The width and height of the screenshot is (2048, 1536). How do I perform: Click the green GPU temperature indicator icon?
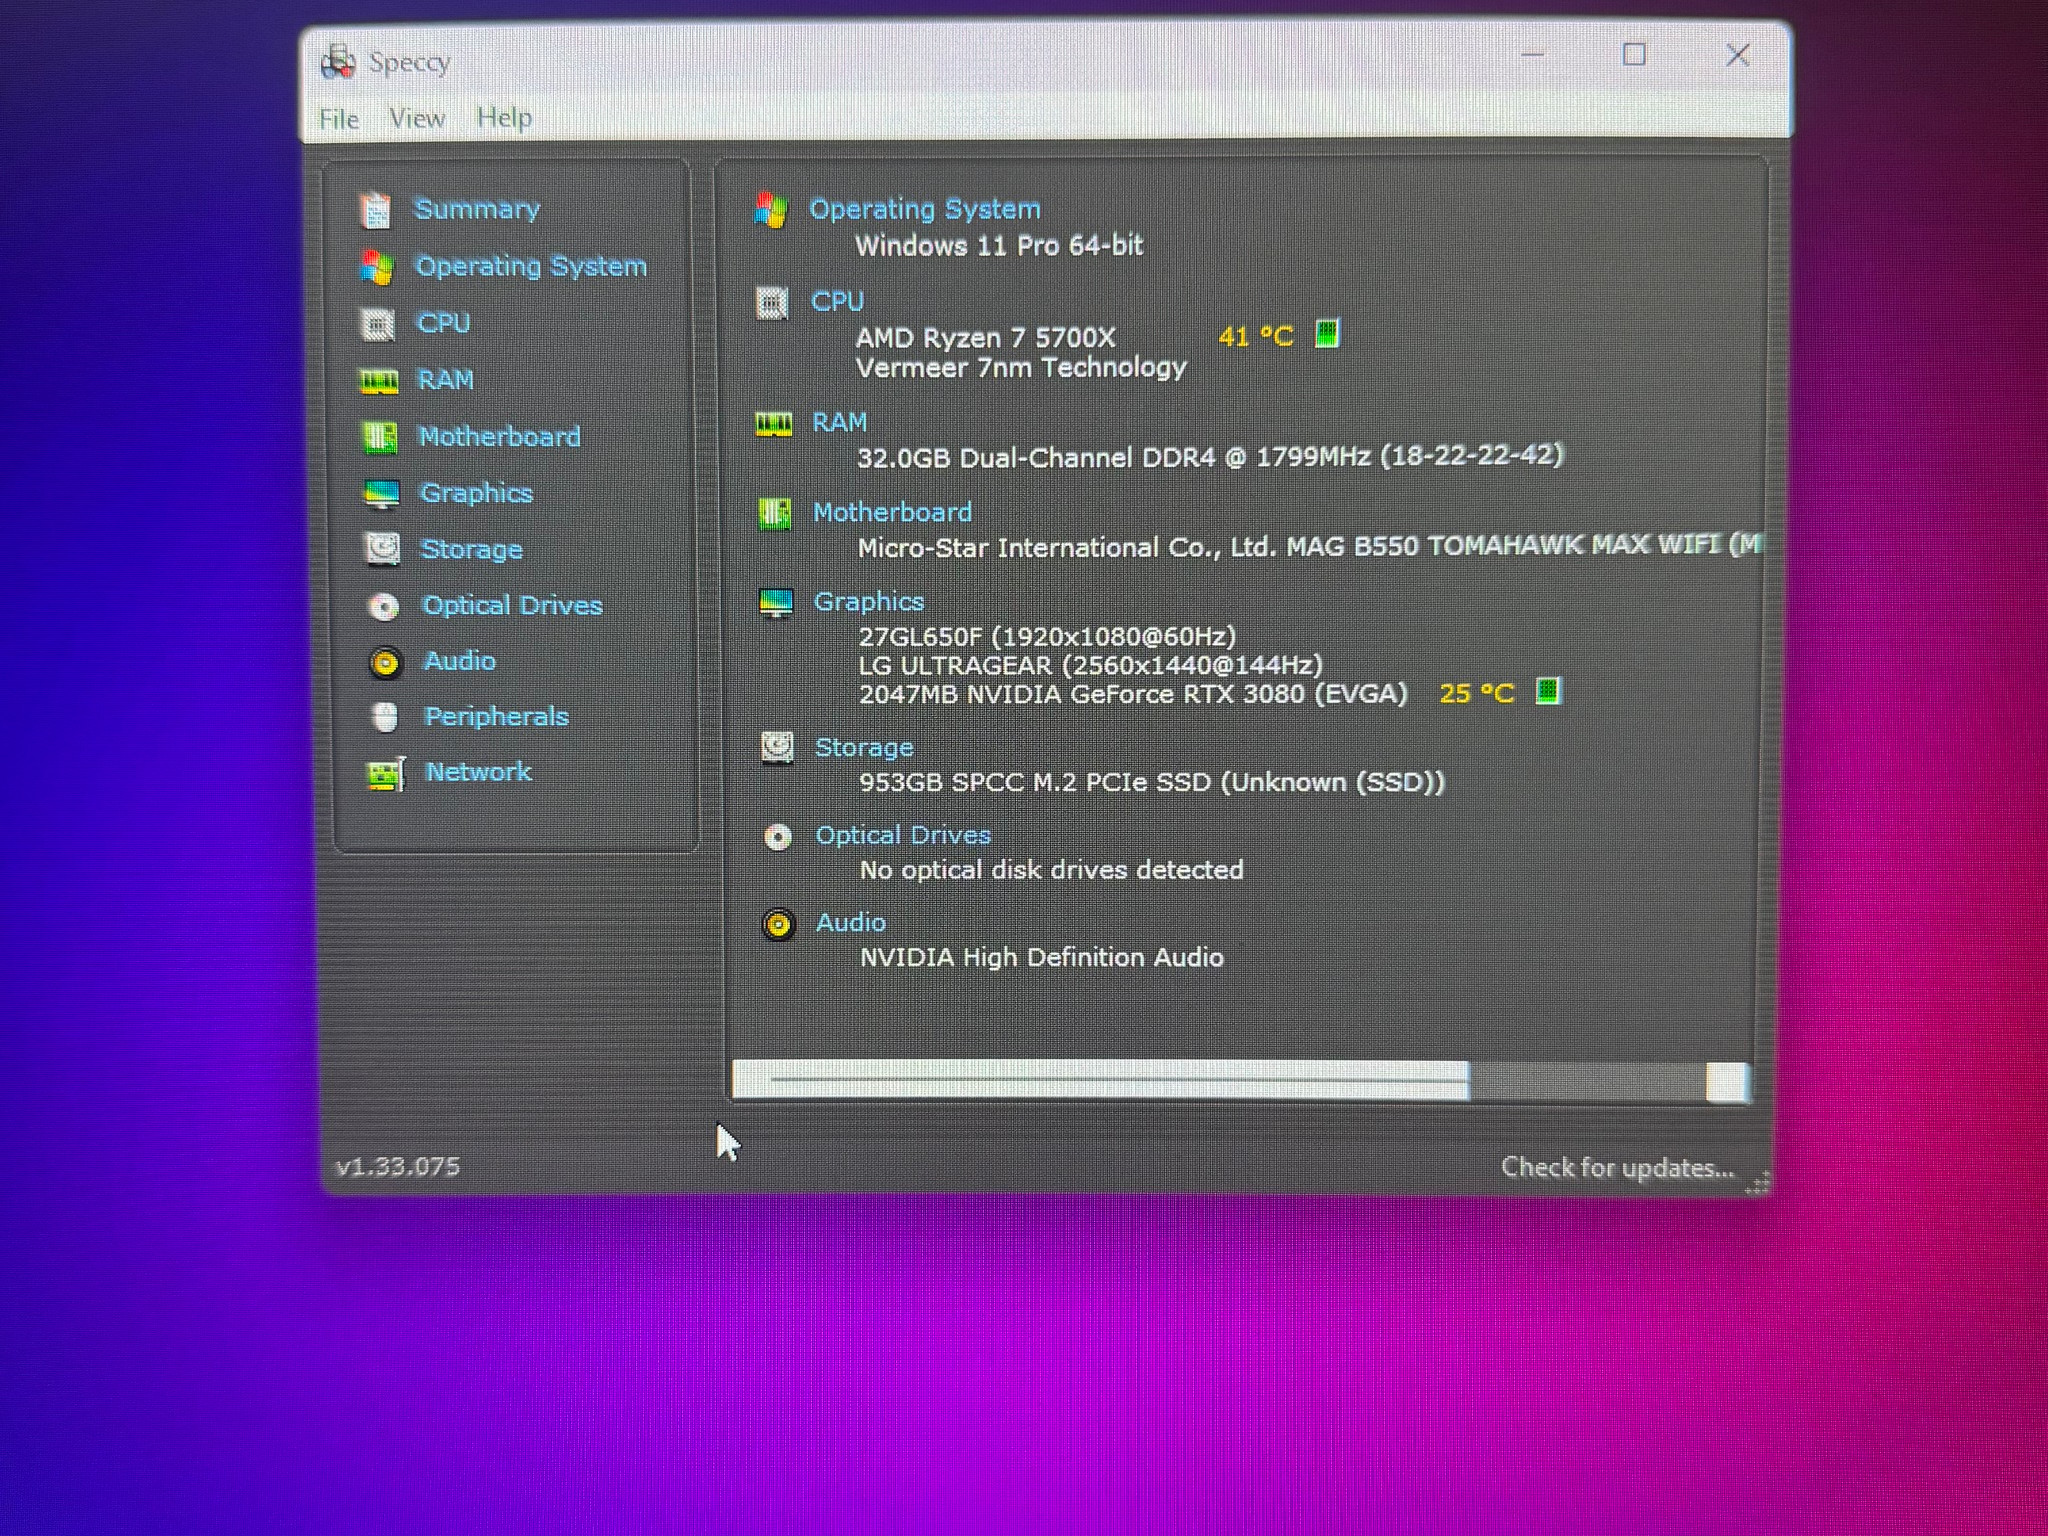coord(1548,690)
